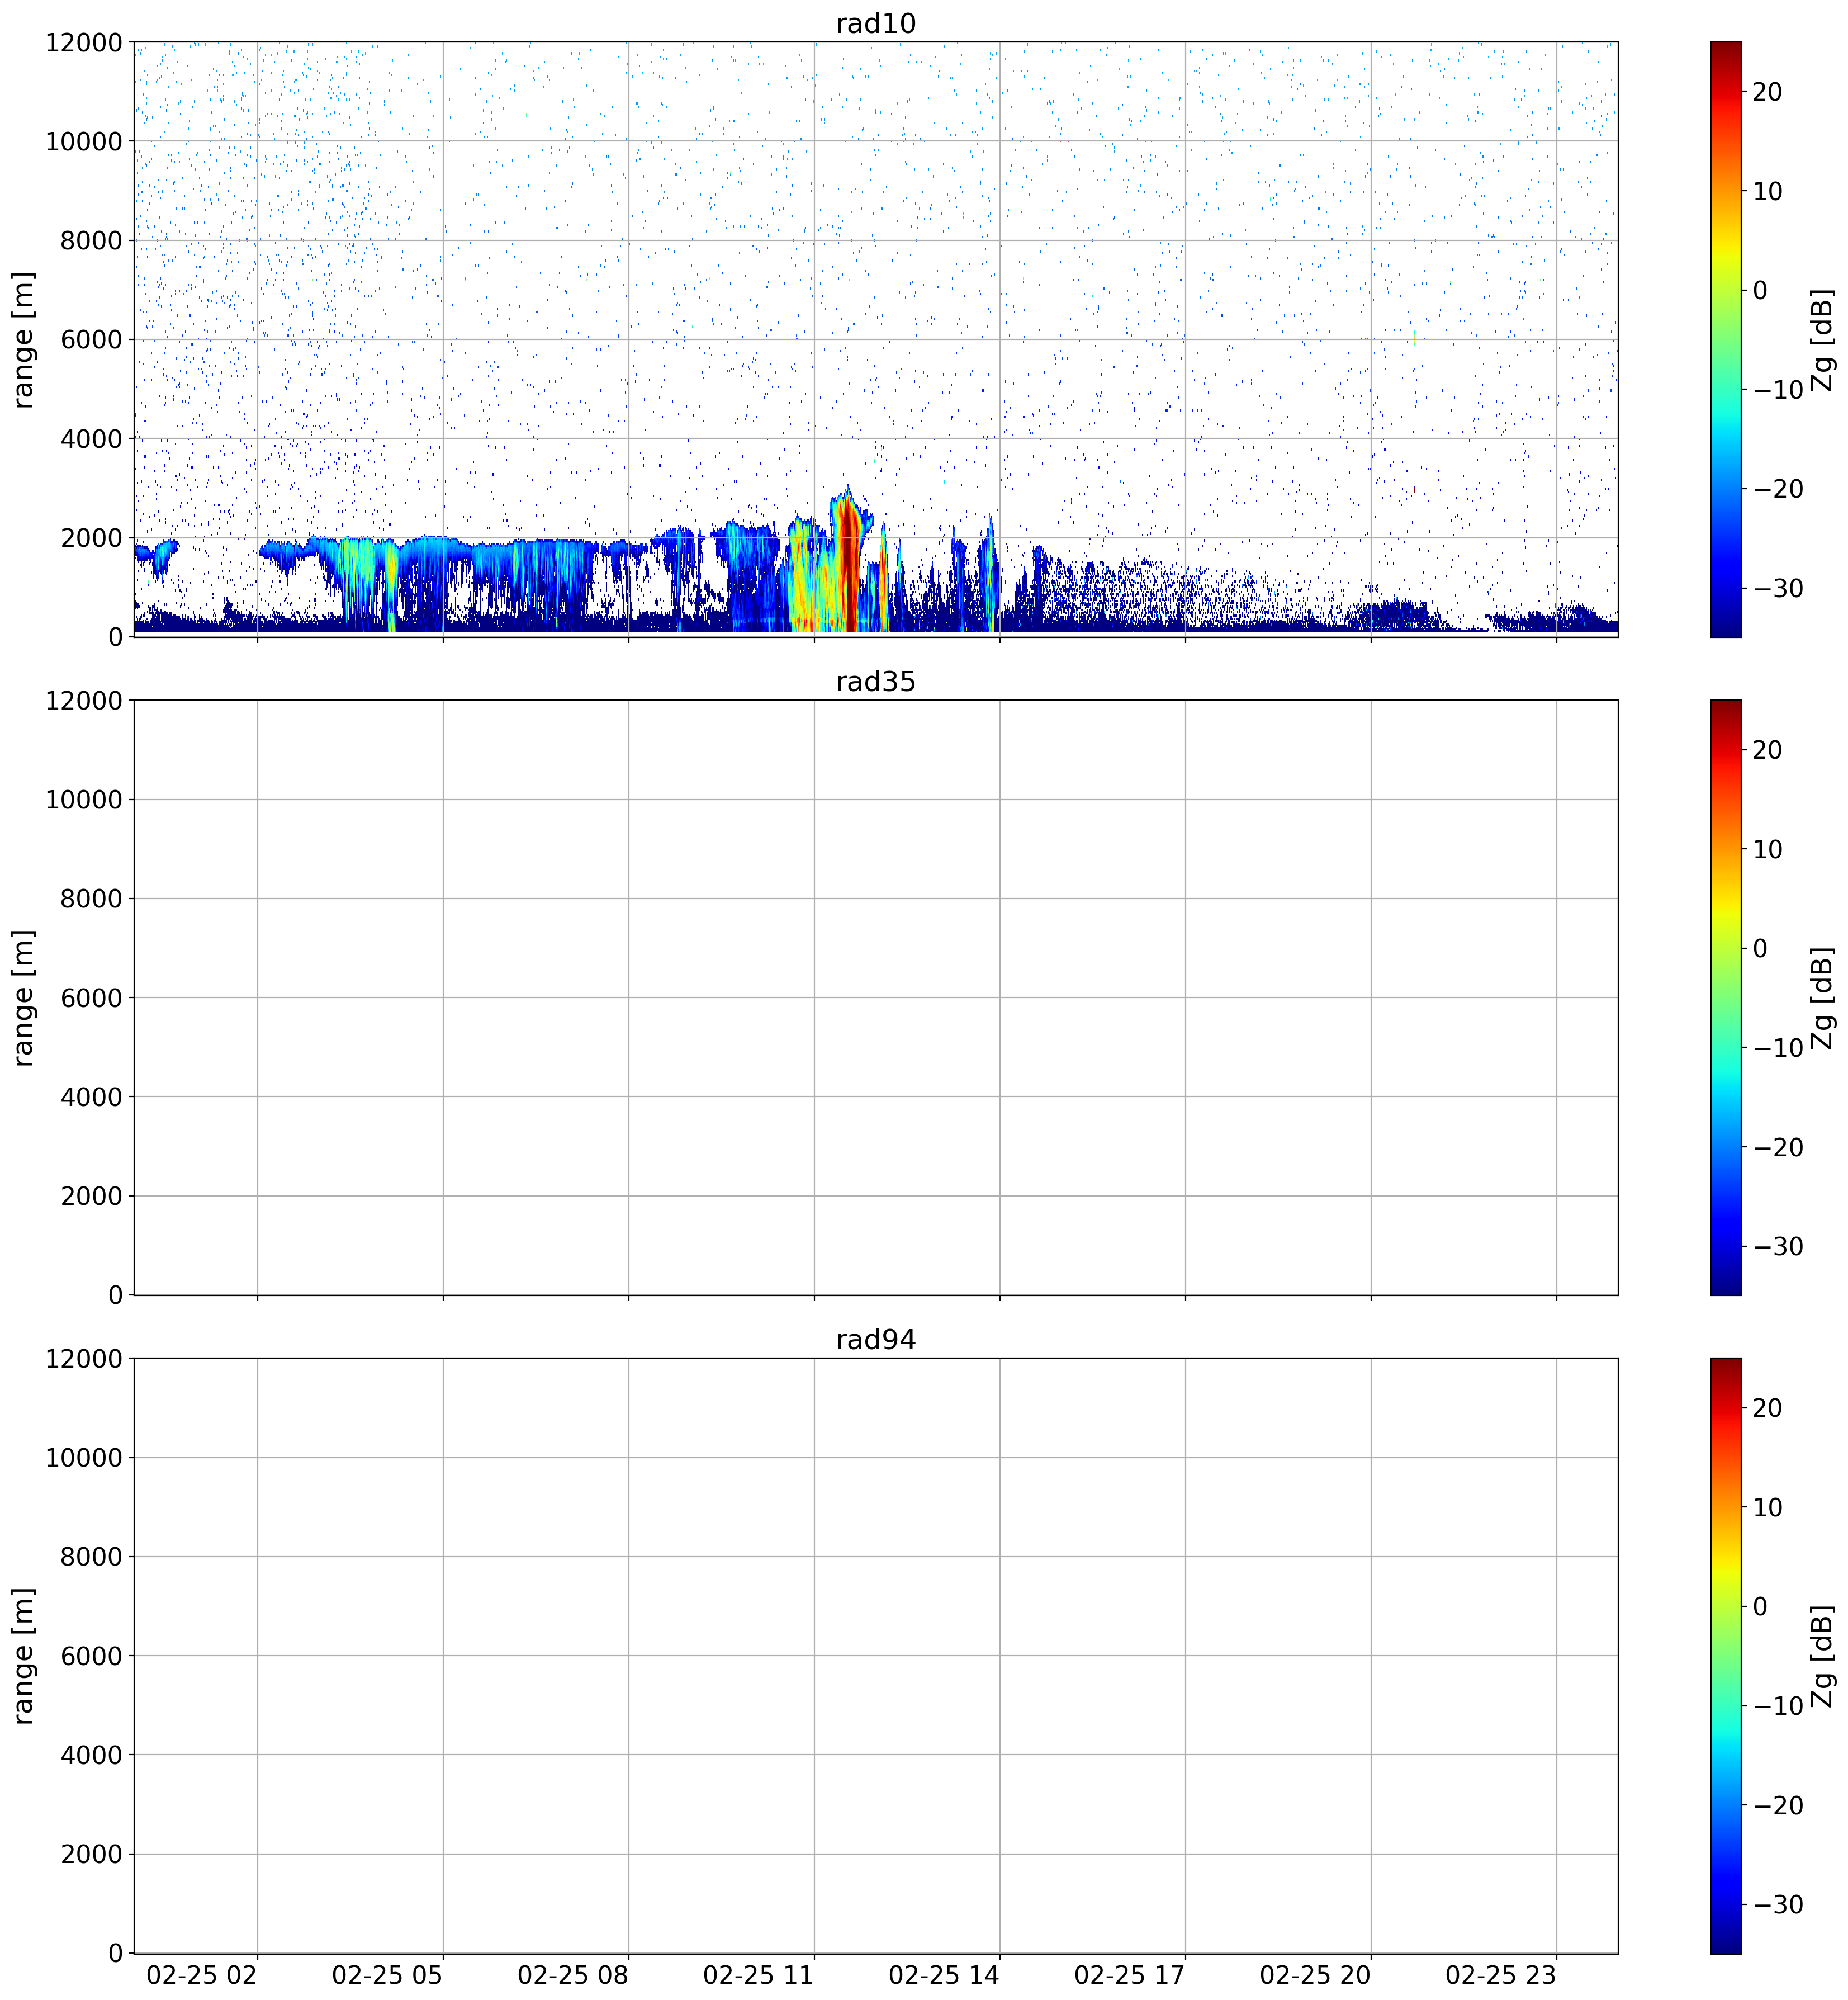The width and height of the screenshot is (1848, 2000).
Task: Click the 10000 tick on rad35 y-axis
Action: 84,800
